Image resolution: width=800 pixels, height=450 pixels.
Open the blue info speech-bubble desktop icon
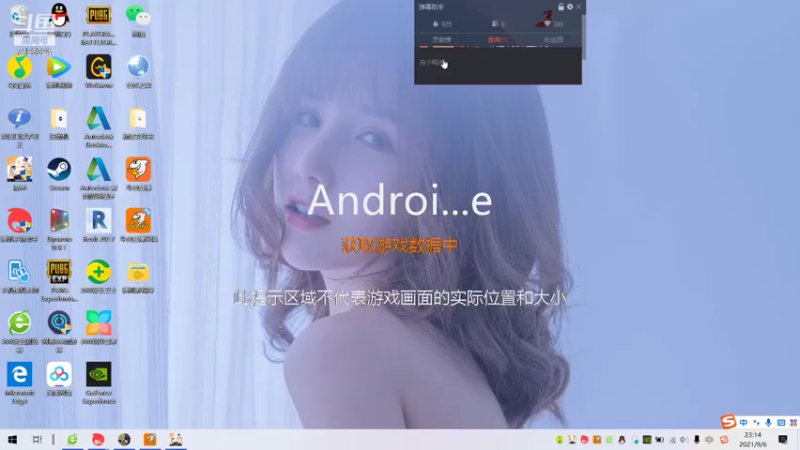19,118
